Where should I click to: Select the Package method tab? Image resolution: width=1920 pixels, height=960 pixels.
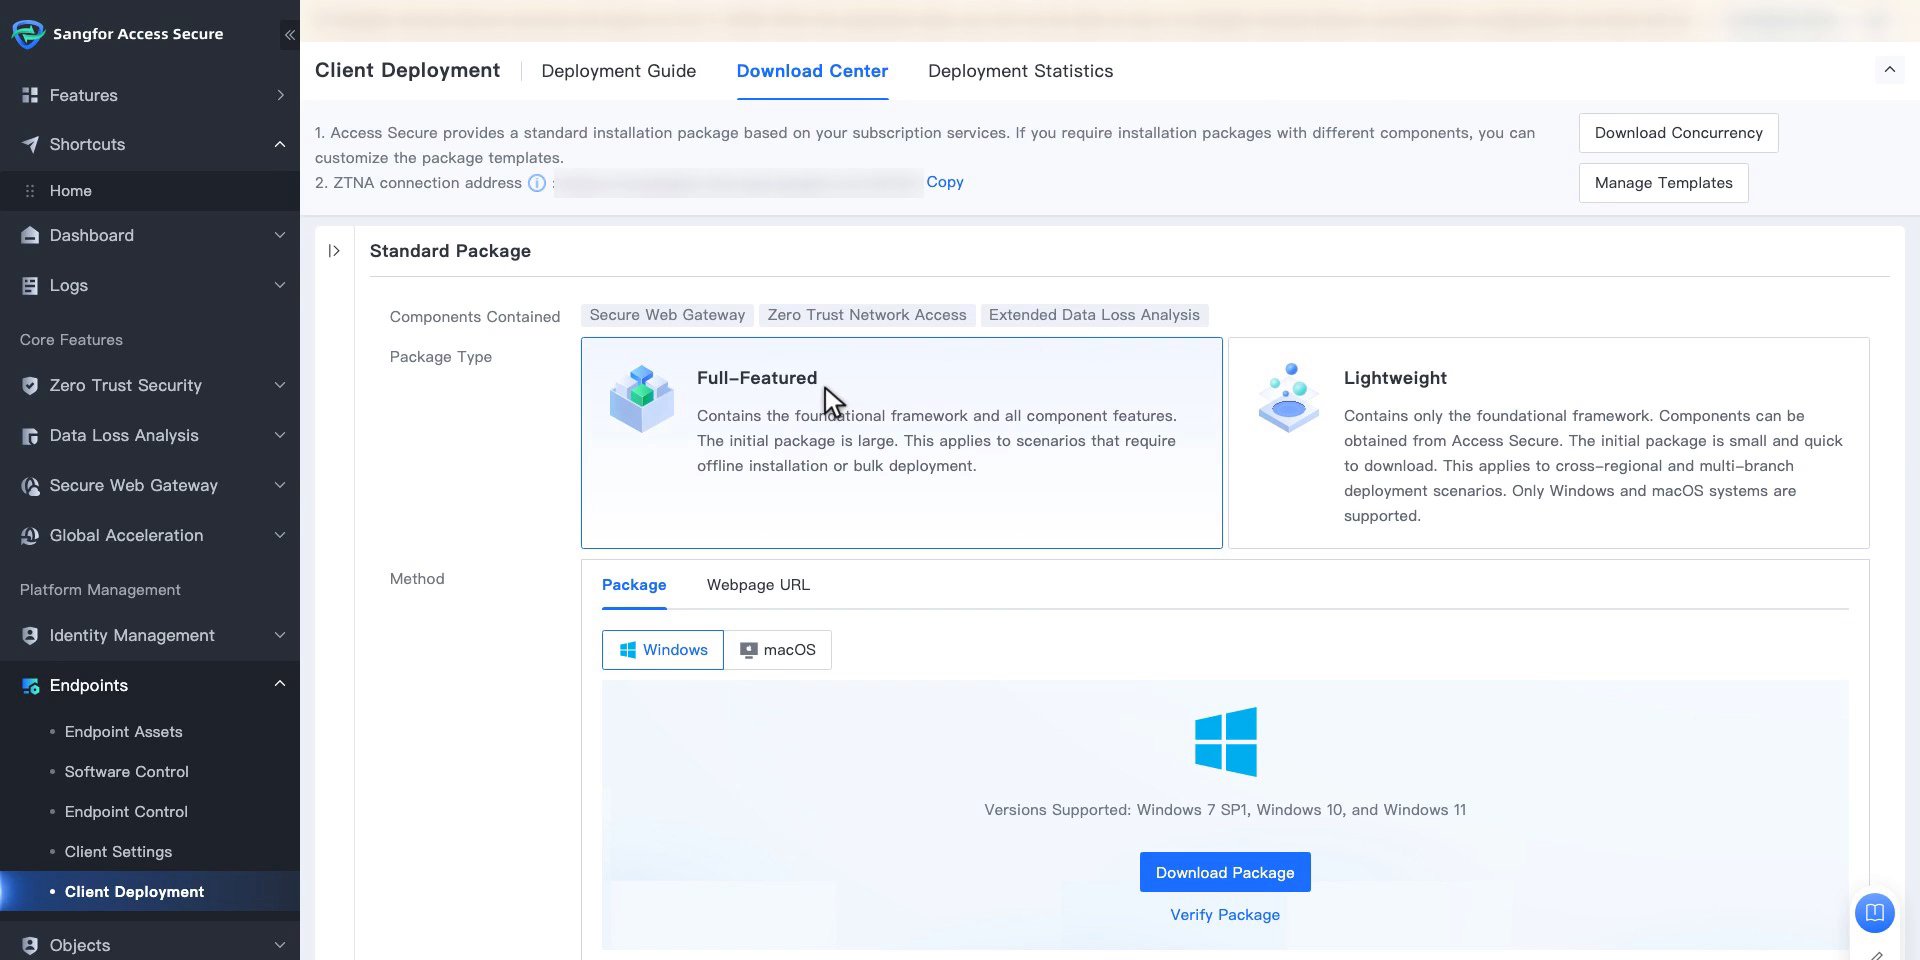[x=634, y=585]
